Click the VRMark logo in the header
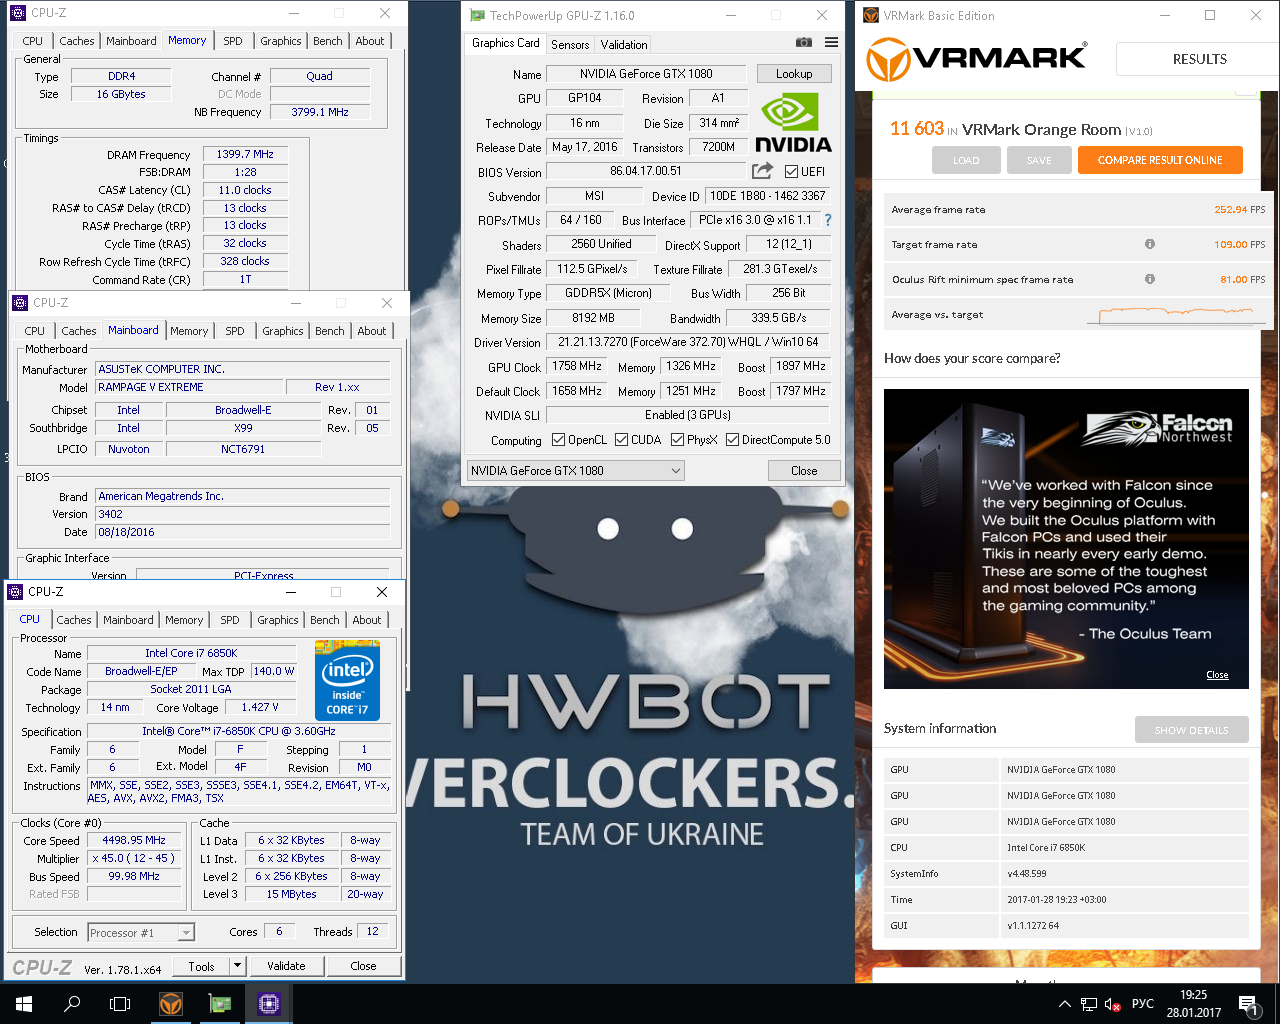The height and width of the screenshot is (1024, 1280). tap(975, 58)
